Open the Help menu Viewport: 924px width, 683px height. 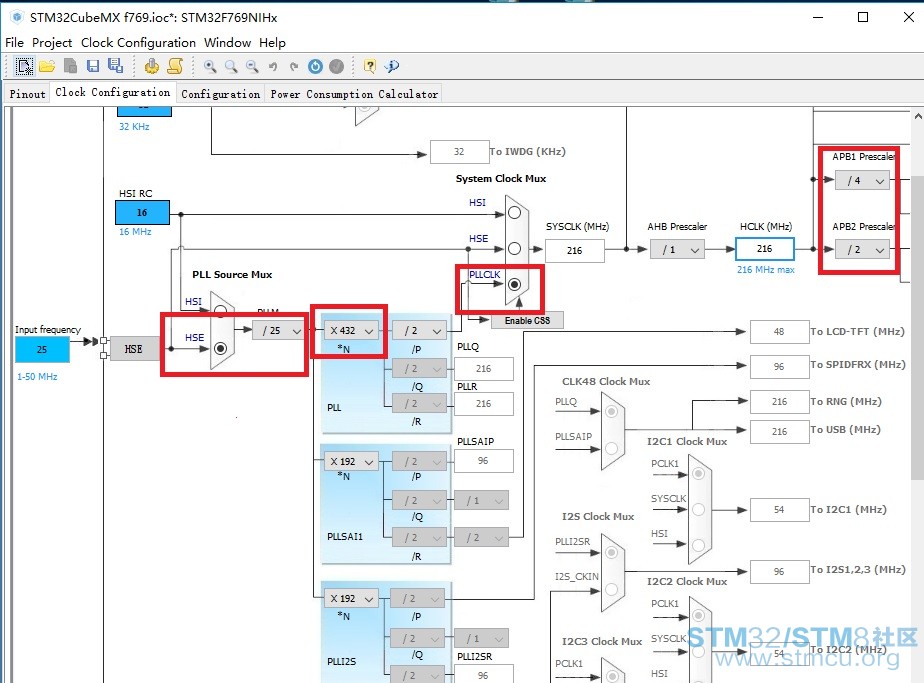(272, 42)
